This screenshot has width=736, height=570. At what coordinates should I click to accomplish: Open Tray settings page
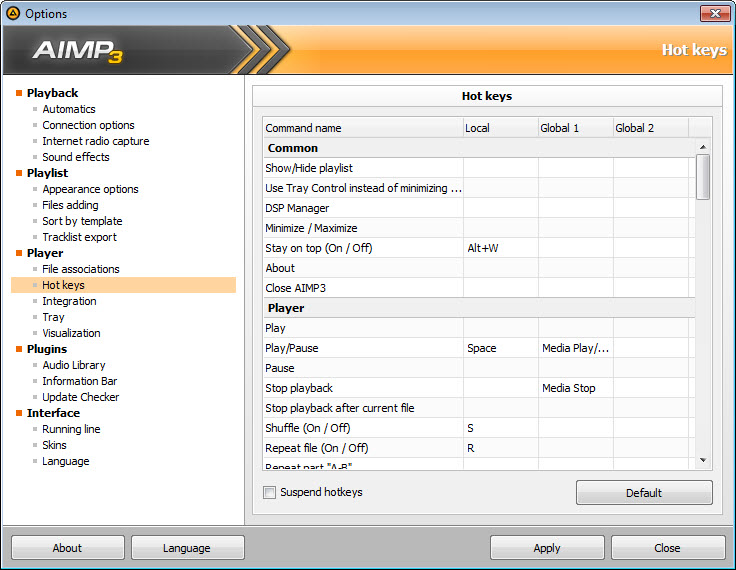click(53, 317)
